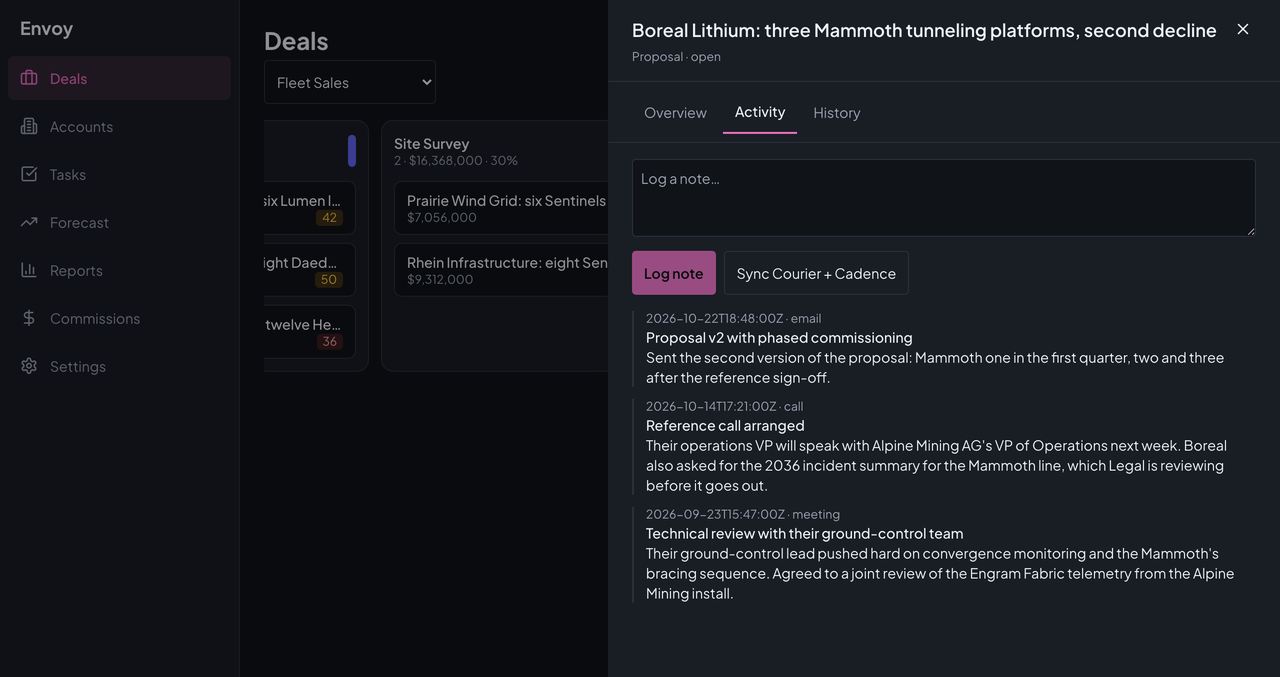Click the Commissions dollar sign icon
This screenshot has width=1280, height=677.
pyautogui.click(x=29, y=318)
